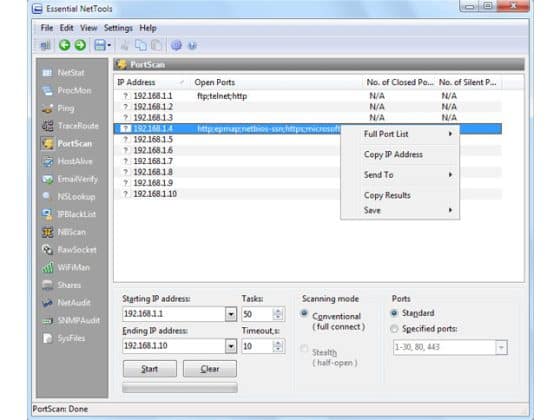Viewport: 560px width, 420px height.
Task: Open the File menu
Action: click(x=47, y=28)
